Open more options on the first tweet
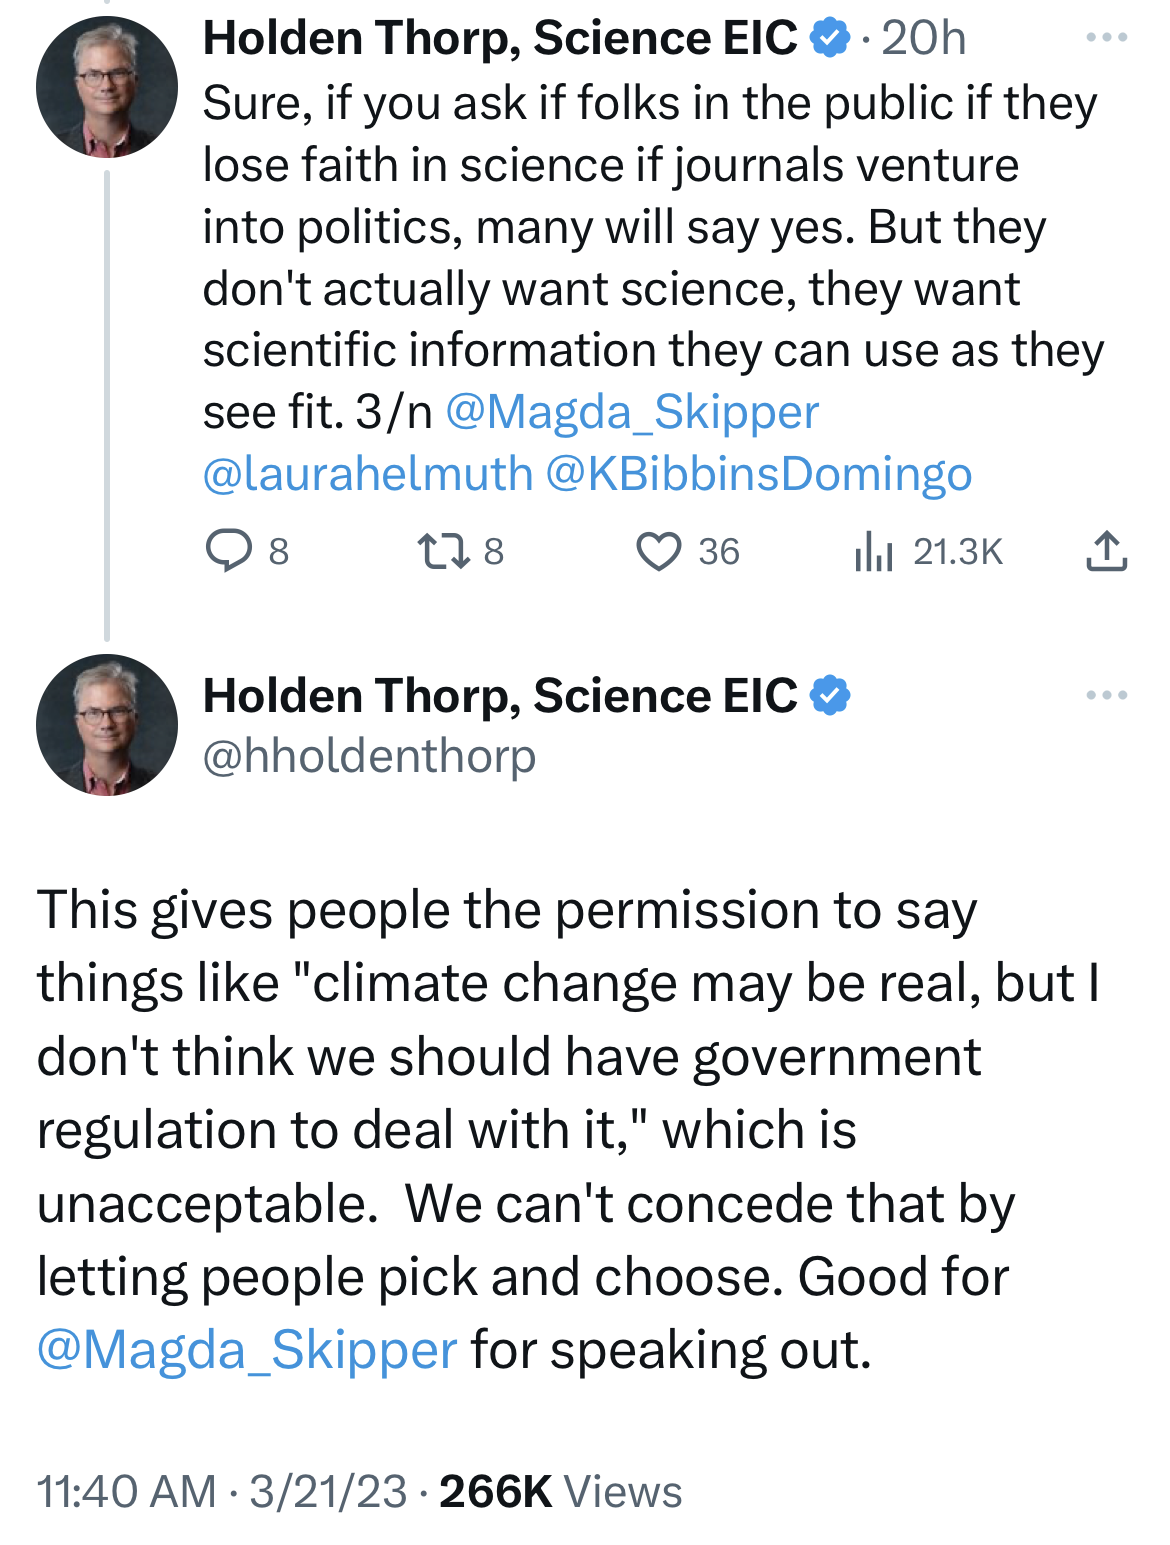 1106,38
